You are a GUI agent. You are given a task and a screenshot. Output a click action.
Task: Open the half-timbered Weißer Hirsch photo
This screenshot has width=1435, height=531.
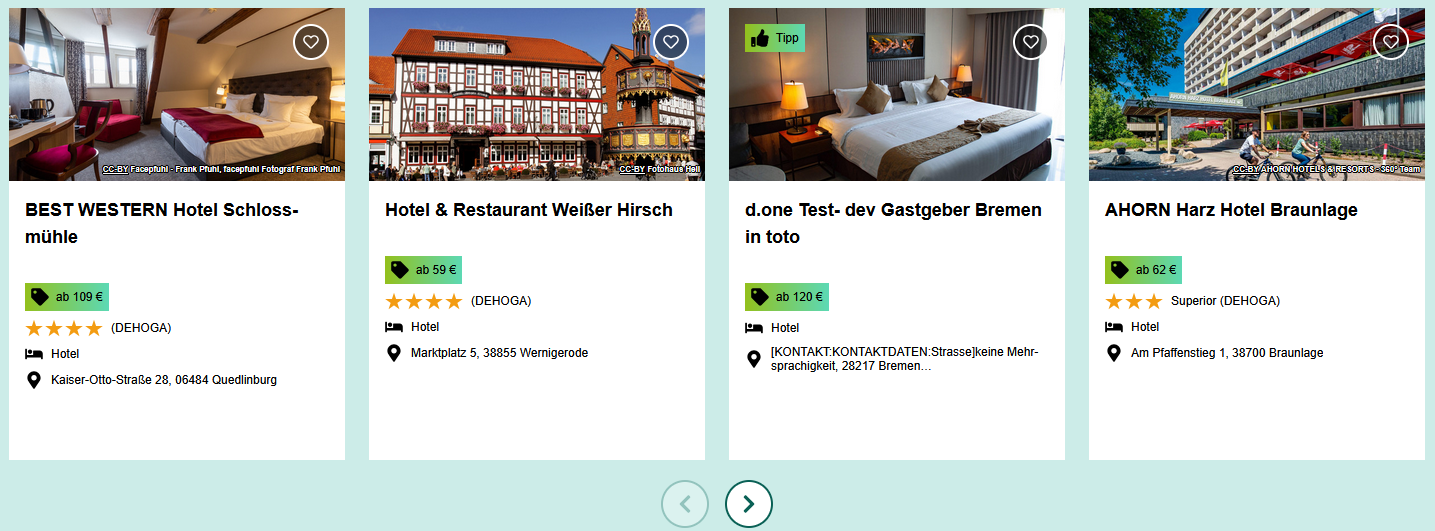point(537,95)
